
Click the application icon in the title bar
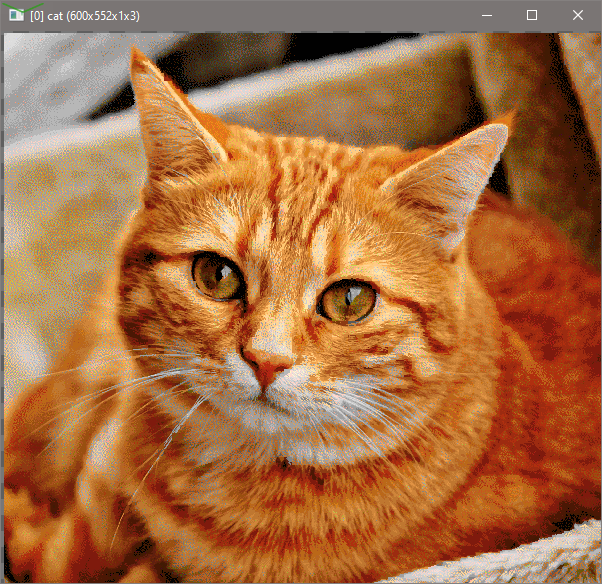click(x=17, y=15)
